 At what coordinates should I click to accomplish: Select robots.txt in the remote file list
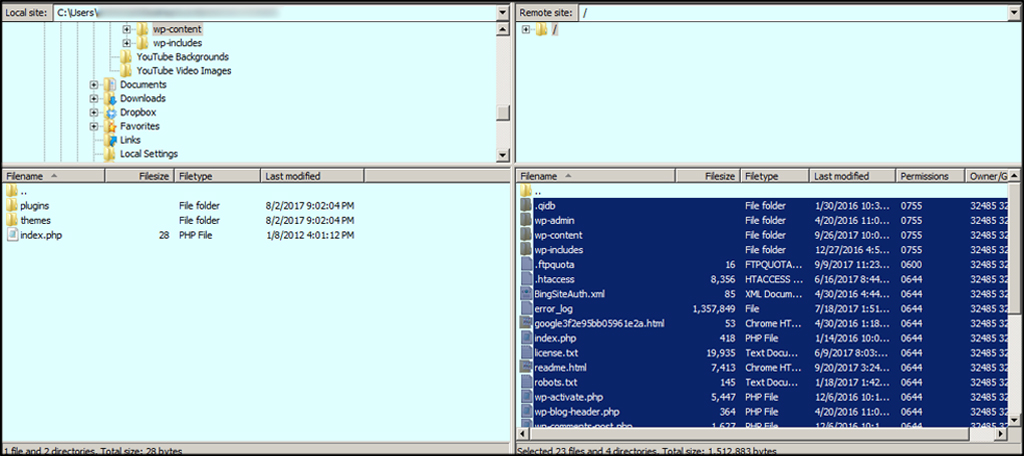tap(556, 382)
